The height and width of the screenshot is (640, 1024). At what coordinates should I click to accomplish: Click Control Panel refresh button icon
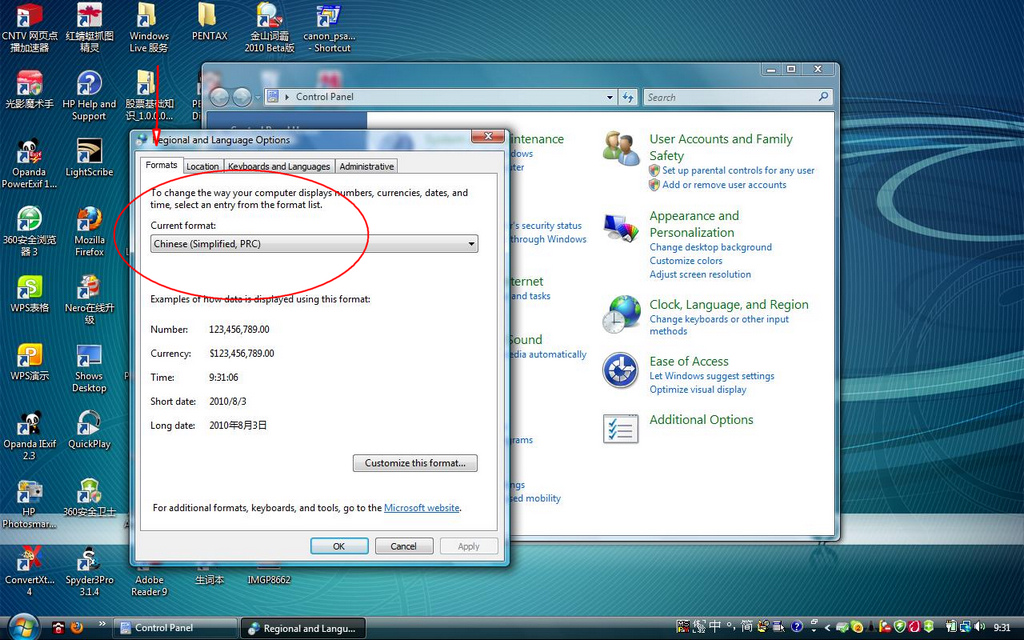pos(628,97)
